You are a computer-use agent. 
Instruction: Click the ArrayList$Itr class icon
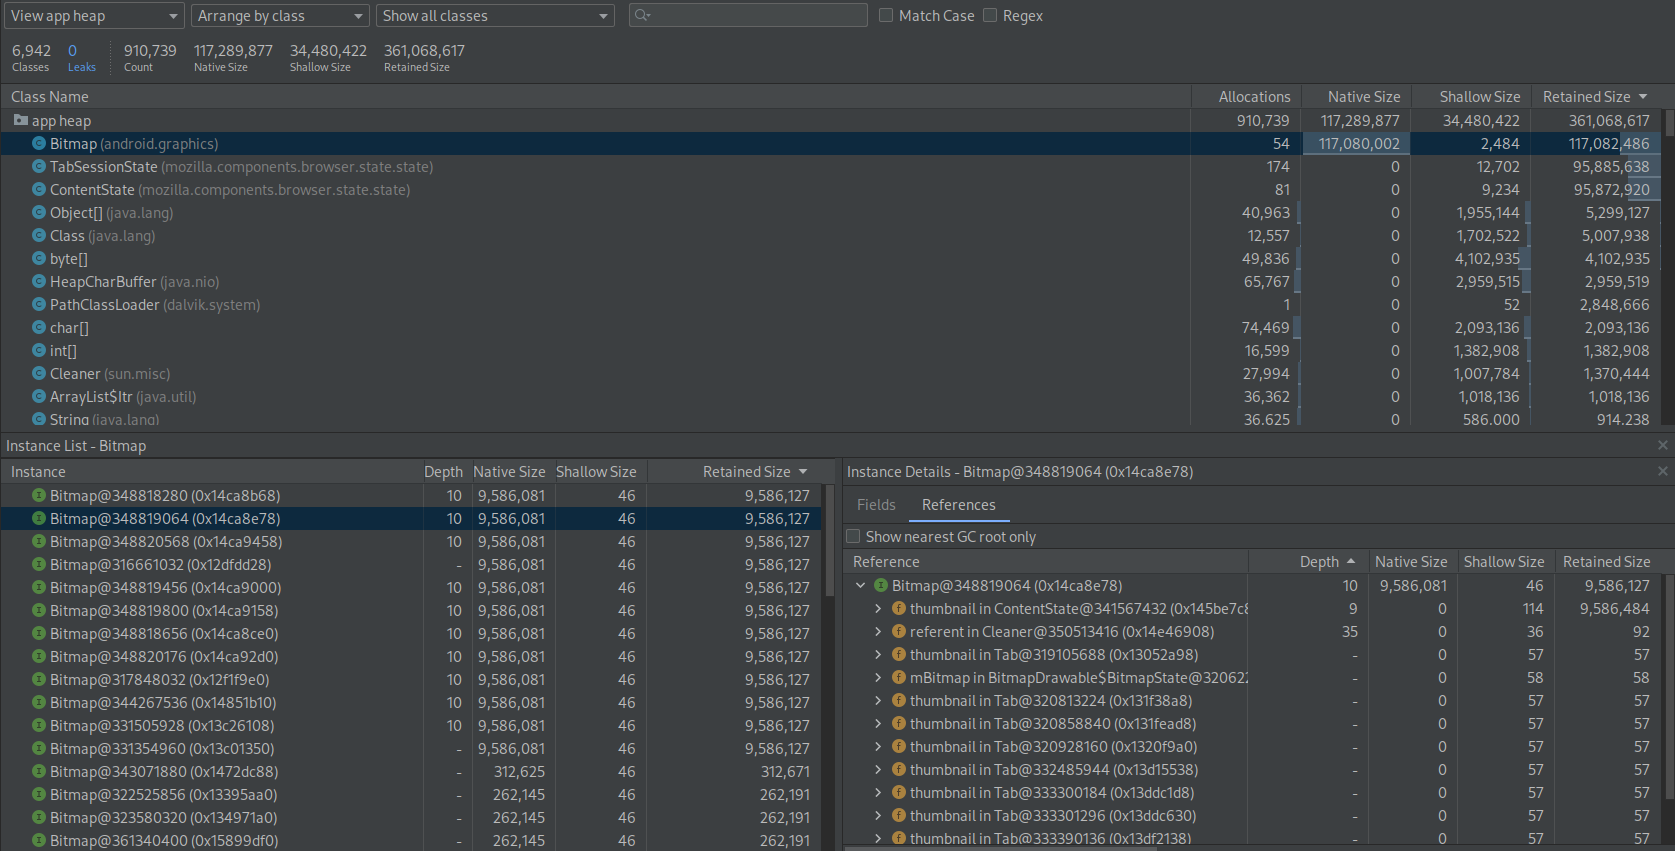click(x=39, y=396)
